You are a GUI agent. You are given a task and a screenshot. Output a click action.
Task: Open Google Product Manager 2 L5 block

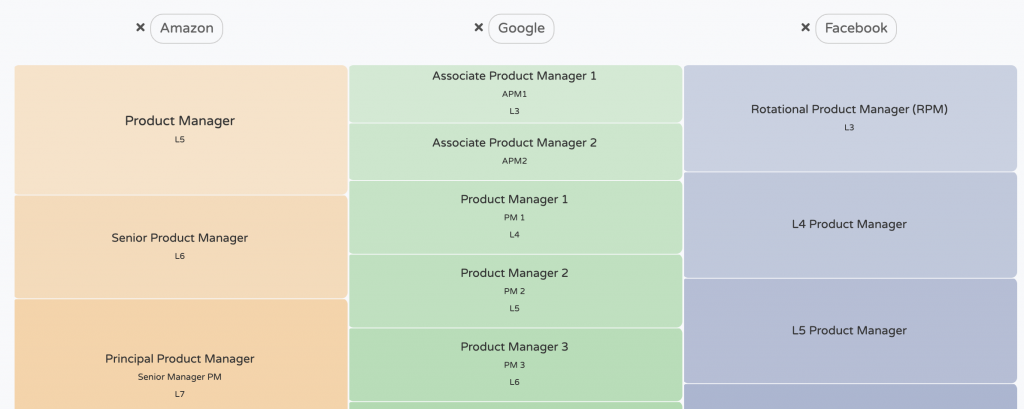click(x=514, y=290)
